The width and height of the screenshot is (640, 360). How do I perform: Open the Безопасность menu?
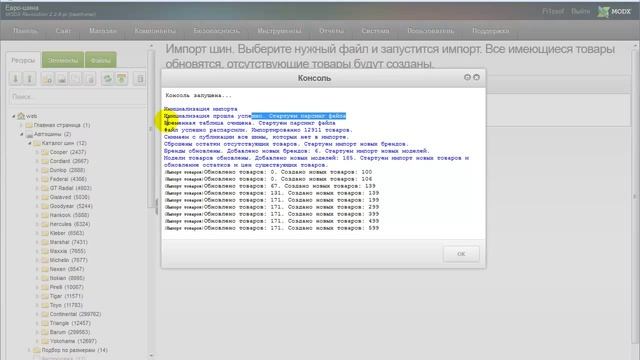217,31
